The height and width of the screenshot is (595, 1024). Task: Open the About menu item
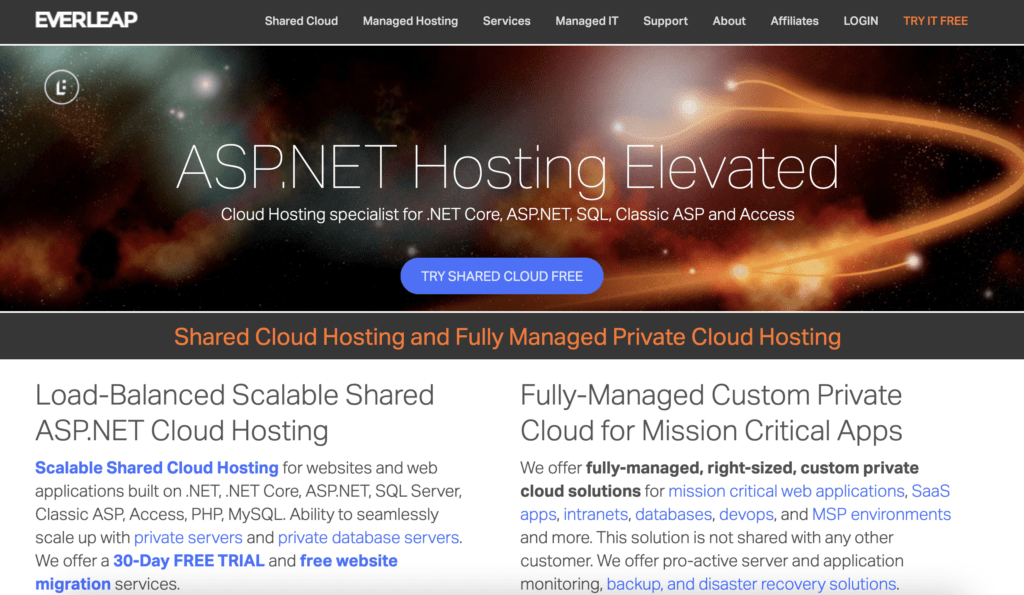tap(729, 21)
